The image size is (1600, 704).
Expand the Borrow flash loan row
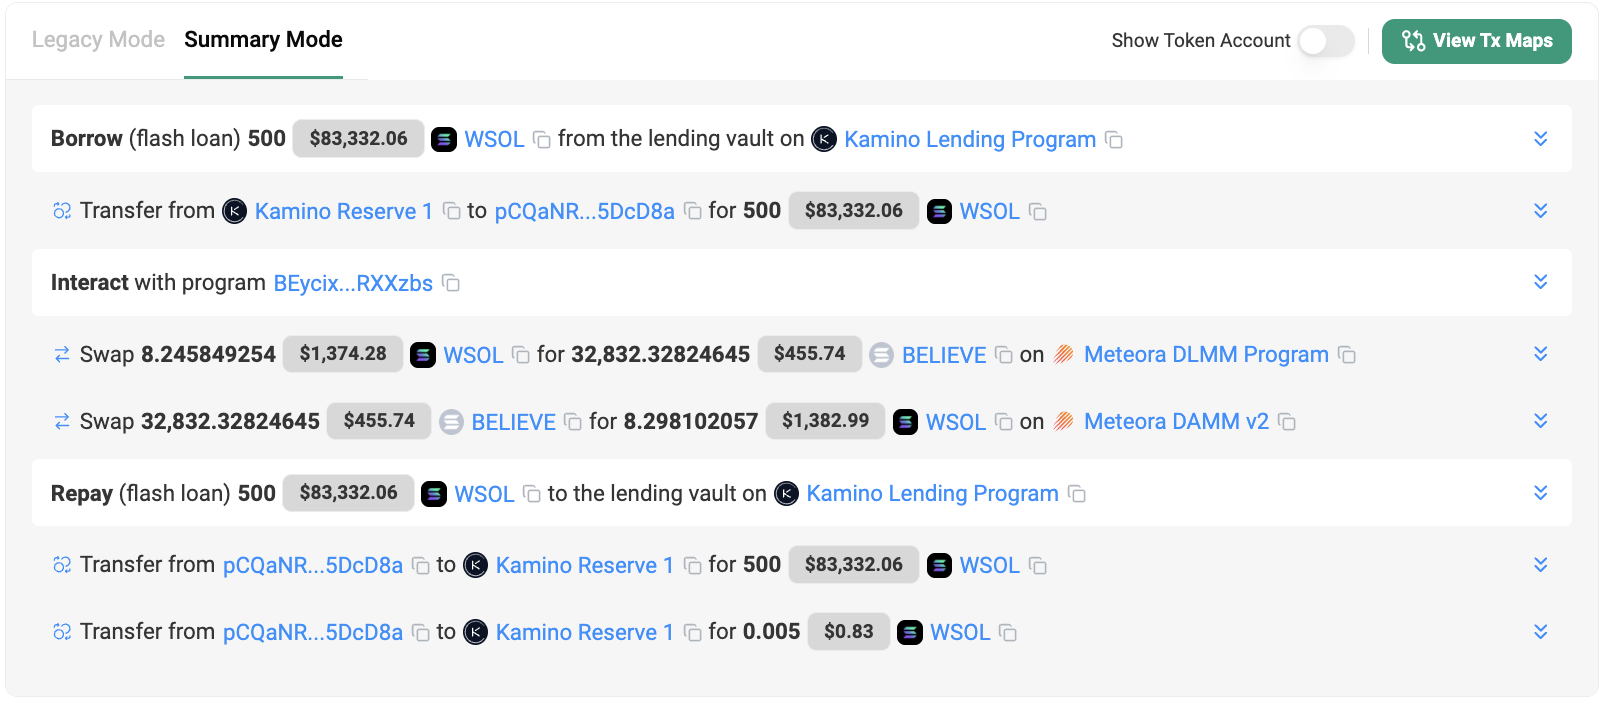tap(1540, 139)
